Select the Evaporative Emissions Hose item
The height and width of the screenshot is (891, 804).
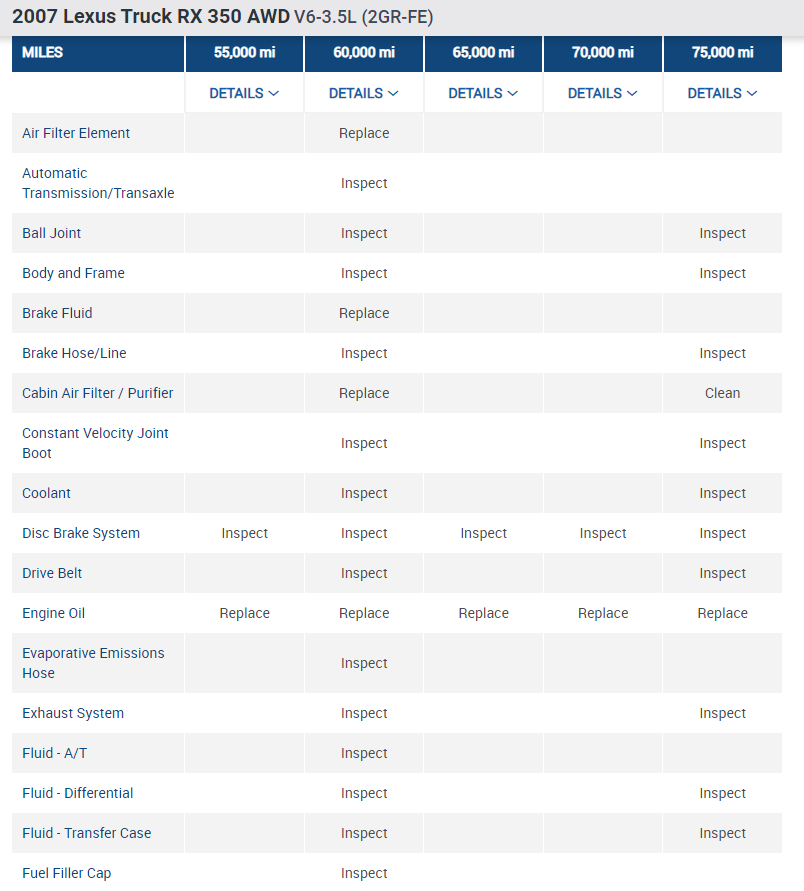click(x=93, y=663)
